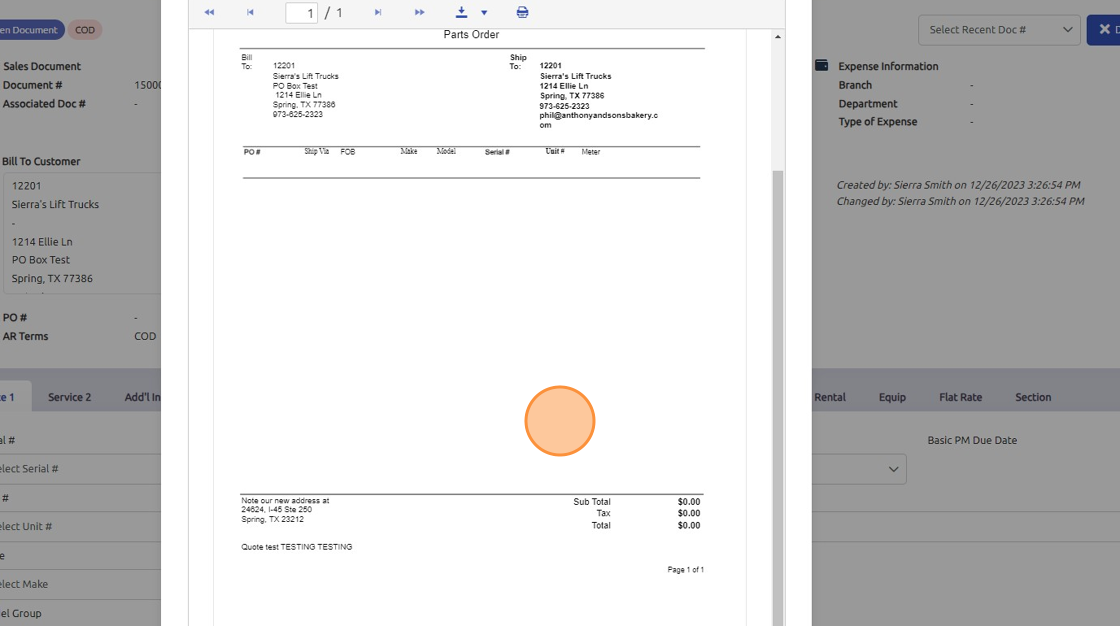Jump to last page of report
This screenshot has width=1120, height=626.
coord(419,12)
